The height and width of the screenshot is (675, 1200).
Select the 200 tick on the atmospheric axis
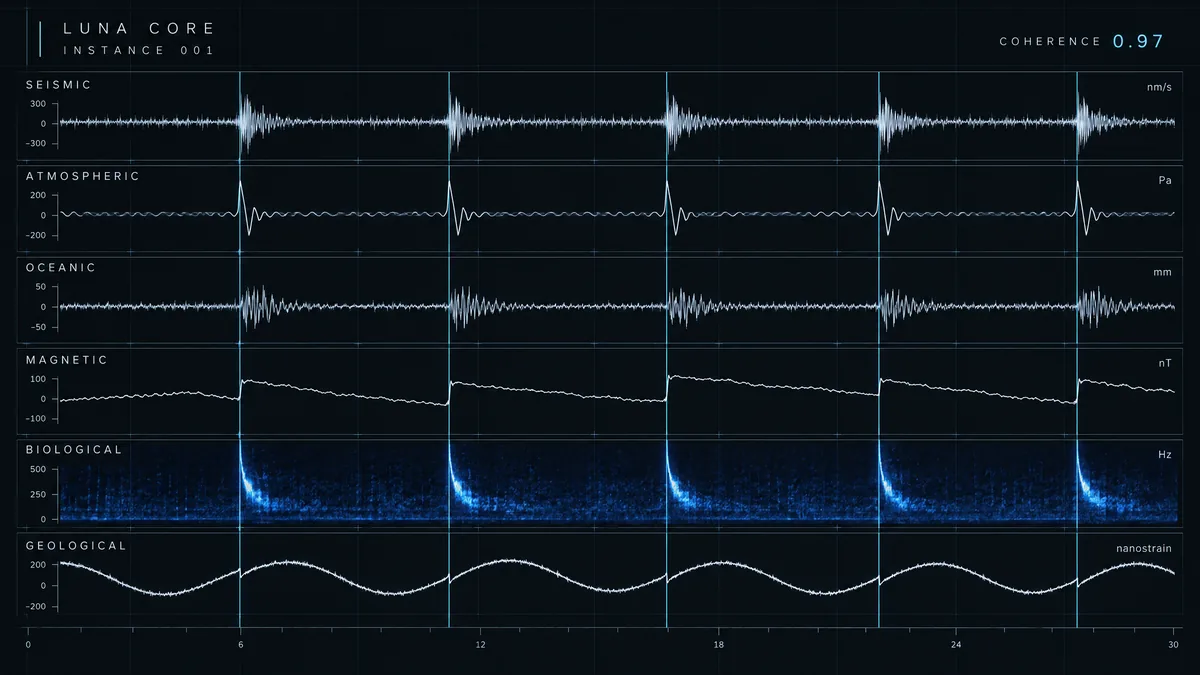point(38,196)
